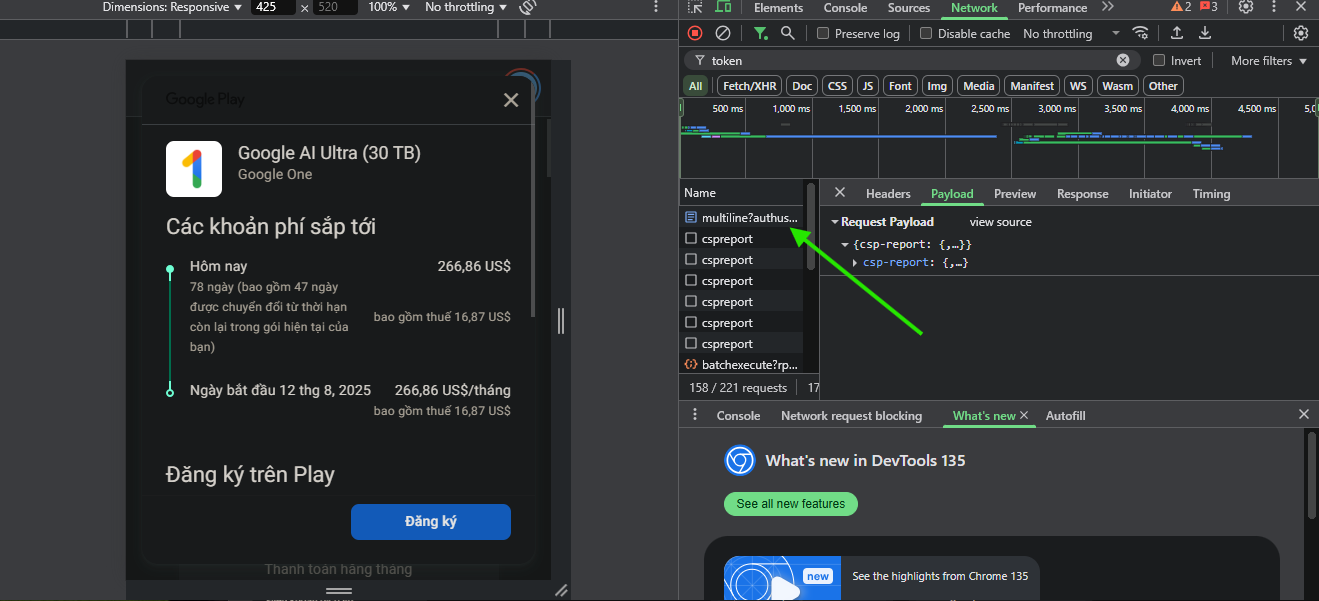Screen dimensions: 1319x601
Task: Toggle the network filter funnel icon
Action: tap(761, 33)
